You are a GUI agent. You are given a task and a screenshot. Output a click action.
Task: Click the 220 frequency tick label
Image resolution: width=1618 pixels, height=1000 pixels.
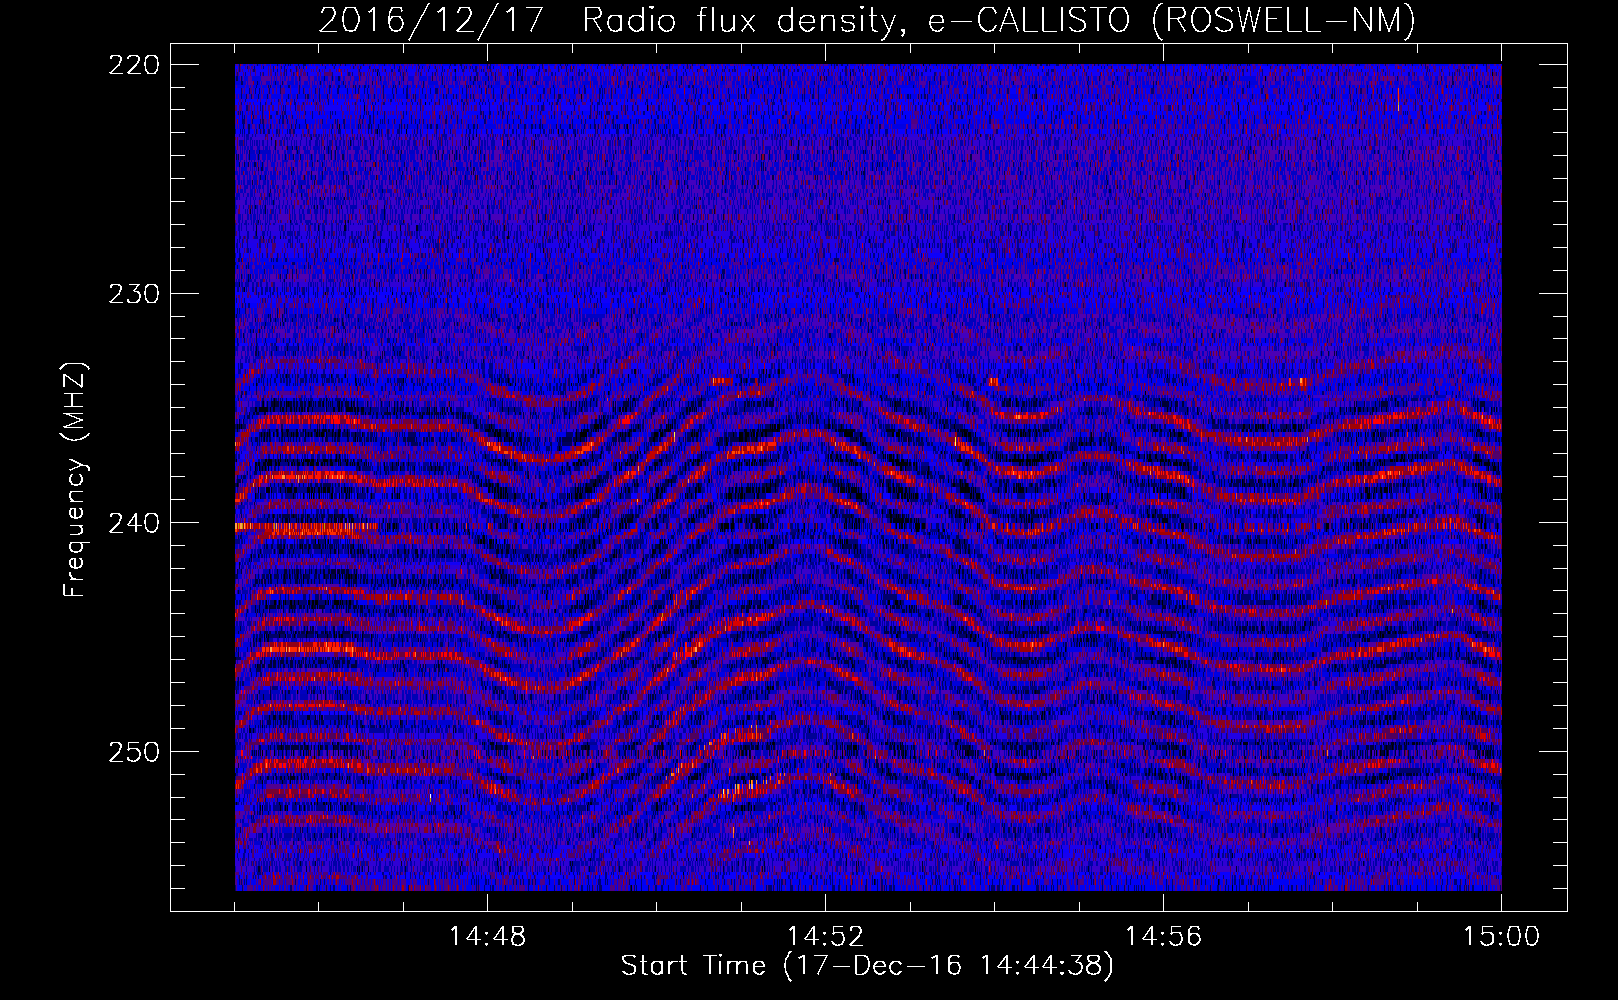click(x=133, y=65)
